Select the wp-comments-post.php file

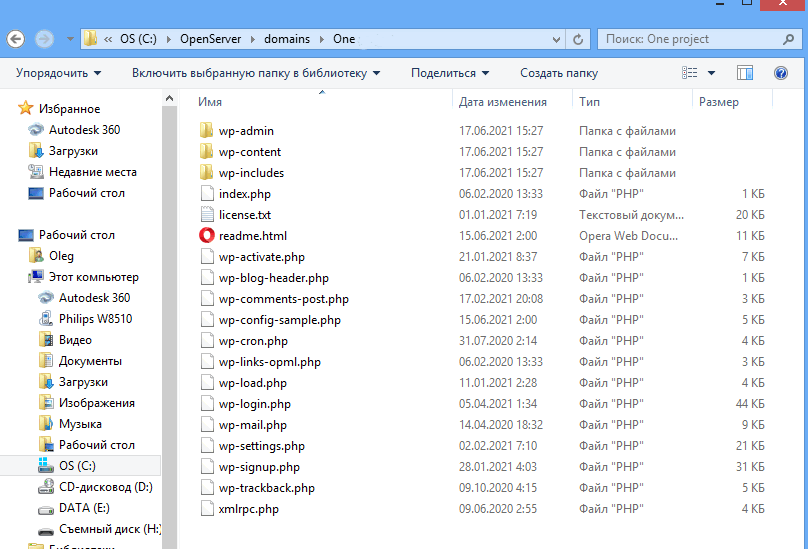click(x=283, y=299)
